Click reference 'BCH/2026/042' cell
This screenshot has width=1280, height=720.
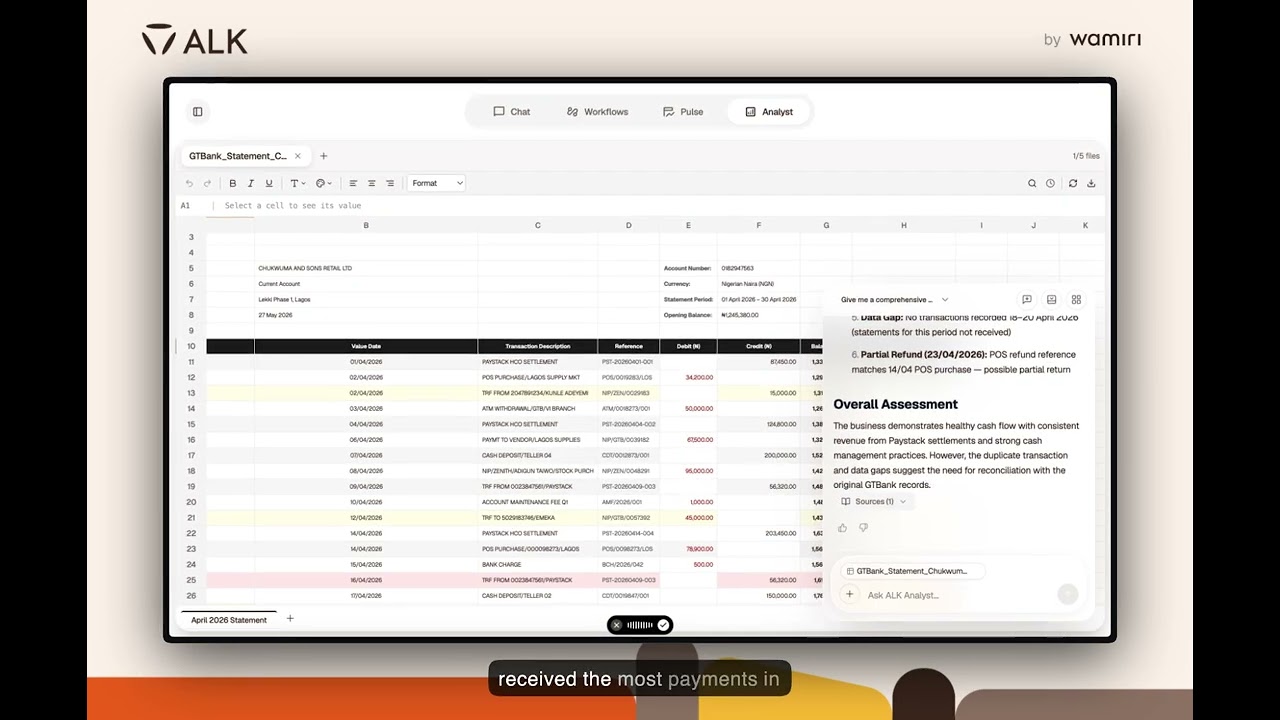(629, 564)
